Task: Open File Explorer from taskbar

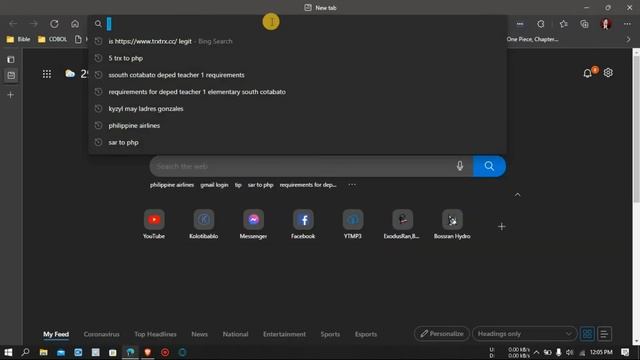Action: [43, 352]
